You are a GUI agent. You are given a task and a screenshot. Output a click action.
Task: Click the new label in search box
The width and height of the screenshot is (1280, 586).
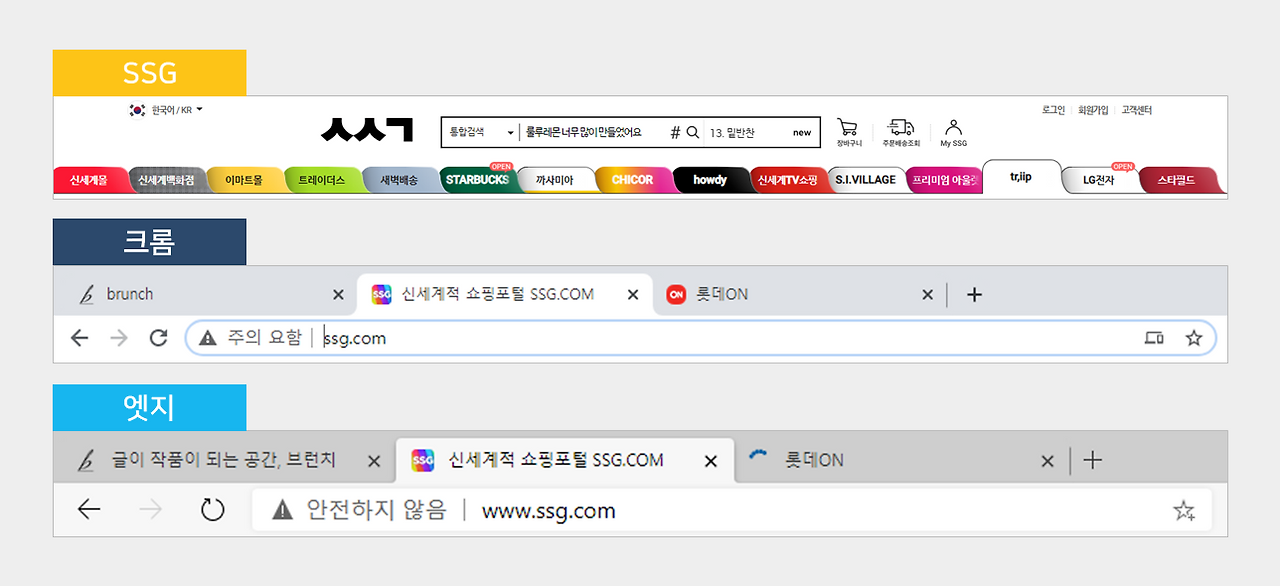(x=802, y=133)
